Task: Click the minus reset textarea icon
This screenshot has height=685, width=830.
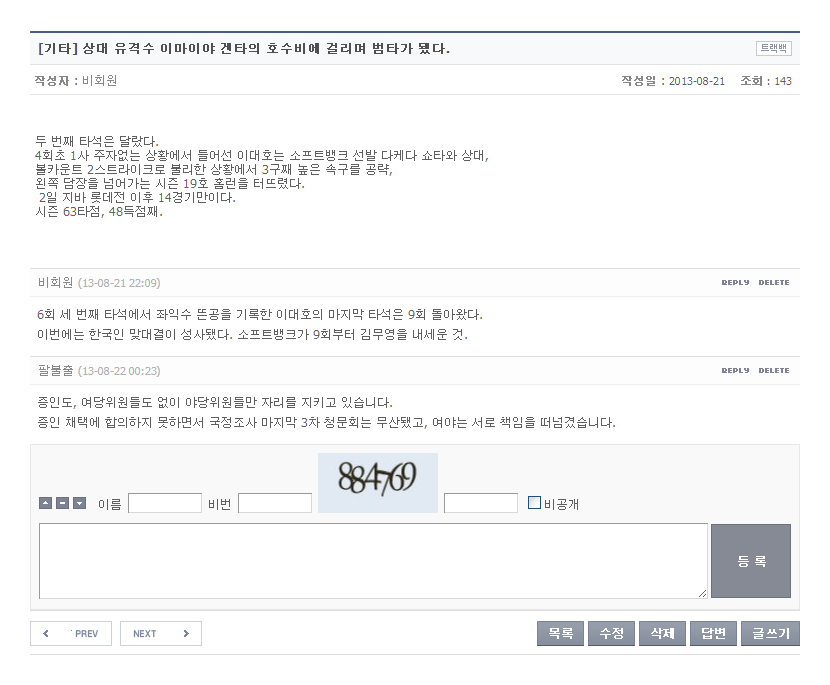Action: (62, 503)
